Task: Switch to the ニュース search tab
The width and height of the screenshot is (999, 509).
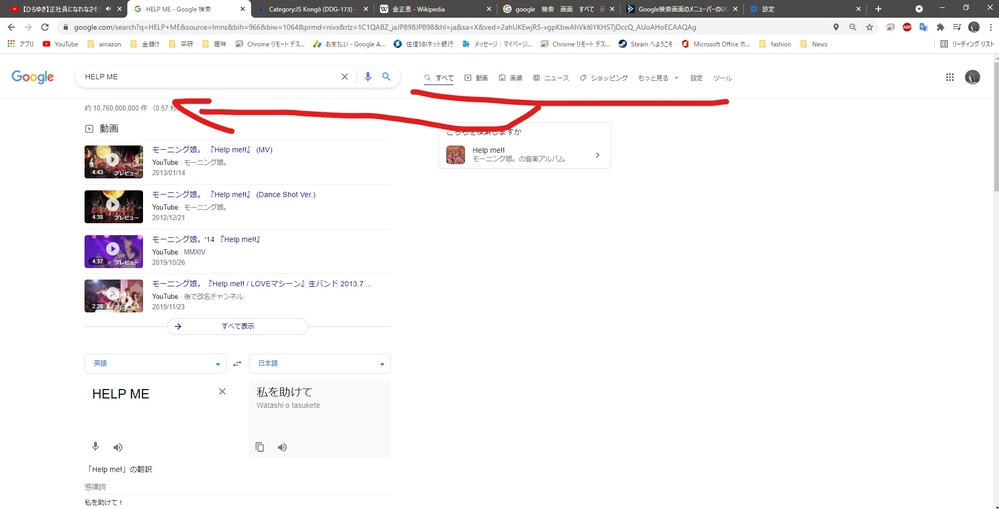Action: point(551,78)
